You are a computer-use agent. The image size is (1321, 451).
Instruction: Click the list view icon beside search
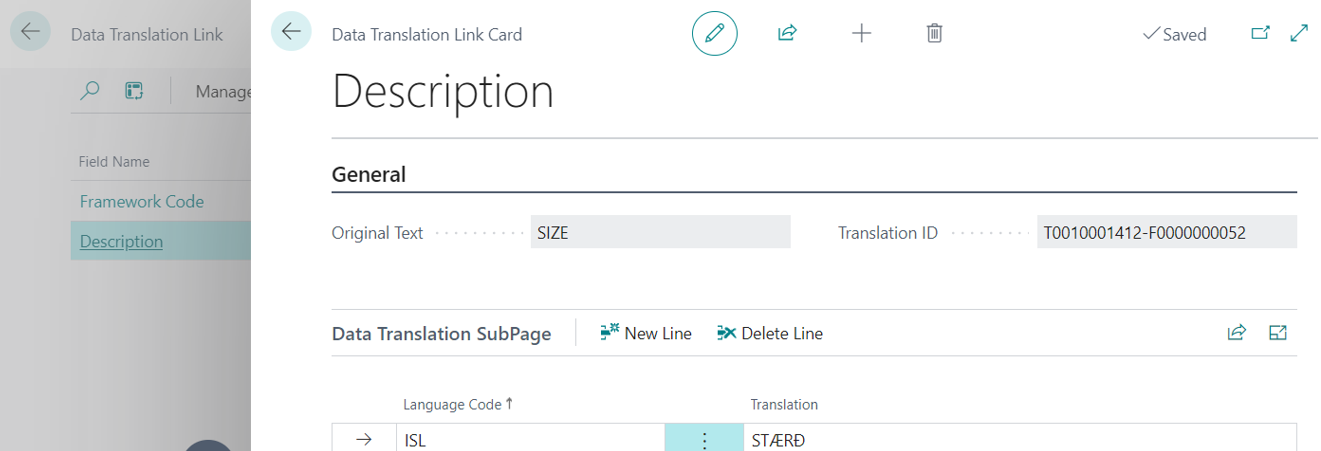134,92
